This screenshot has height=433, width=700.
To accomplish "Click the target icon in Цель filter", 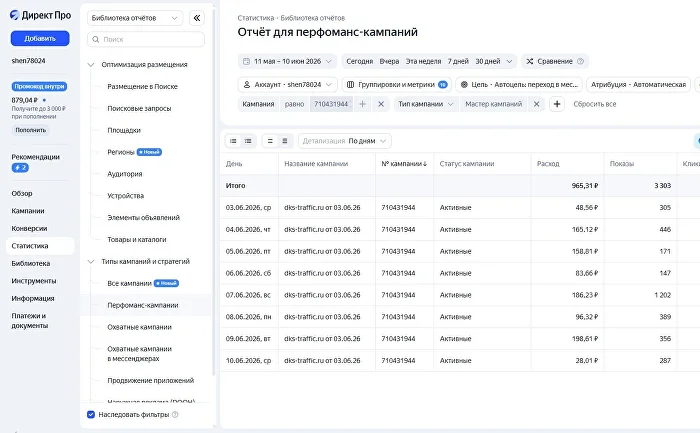I will [464, 84].
